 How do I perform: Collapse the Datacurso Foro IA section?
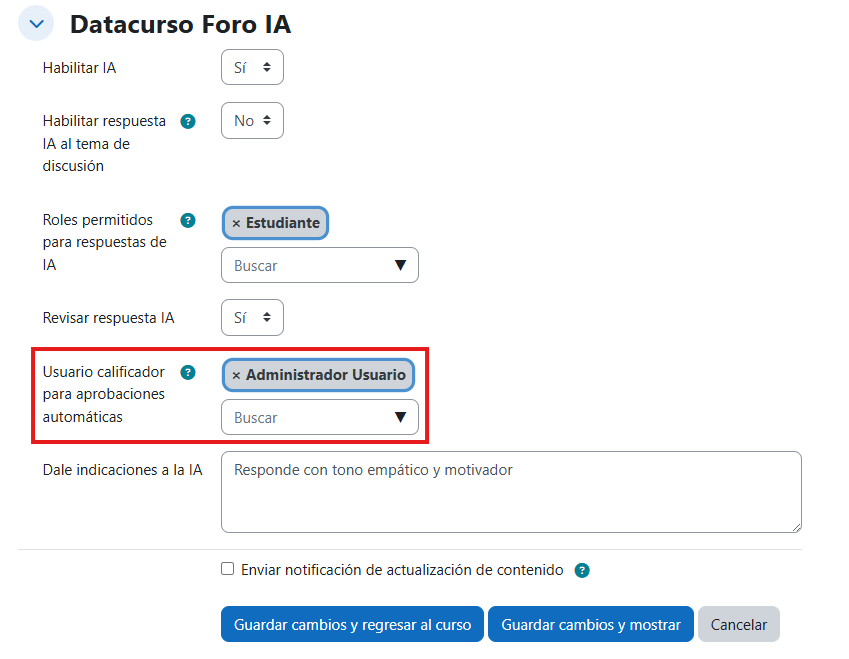(x=34, y=22)
